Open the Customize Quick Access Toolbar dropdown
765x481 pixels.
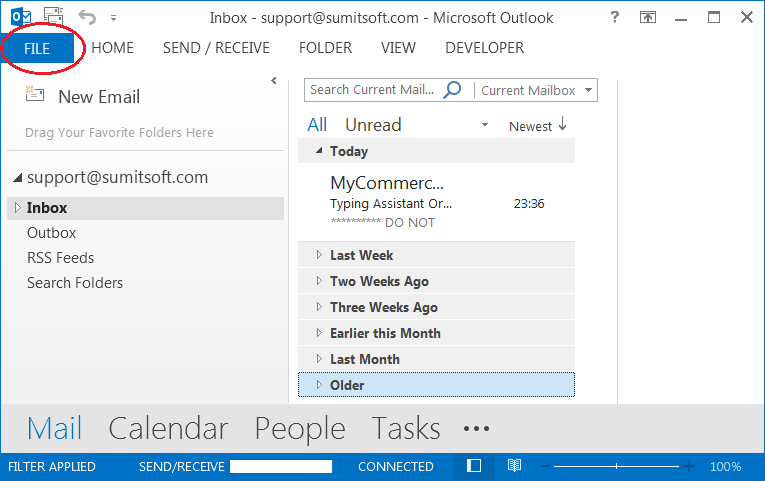tap(113, 18)
